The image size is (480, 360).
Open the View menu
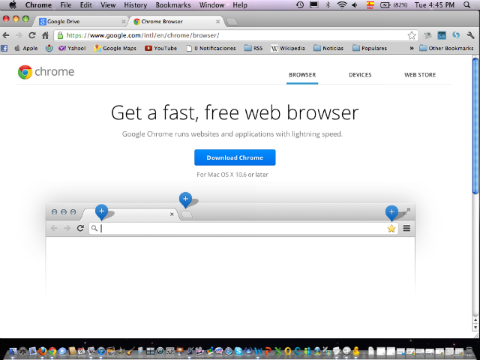point(108,5)
